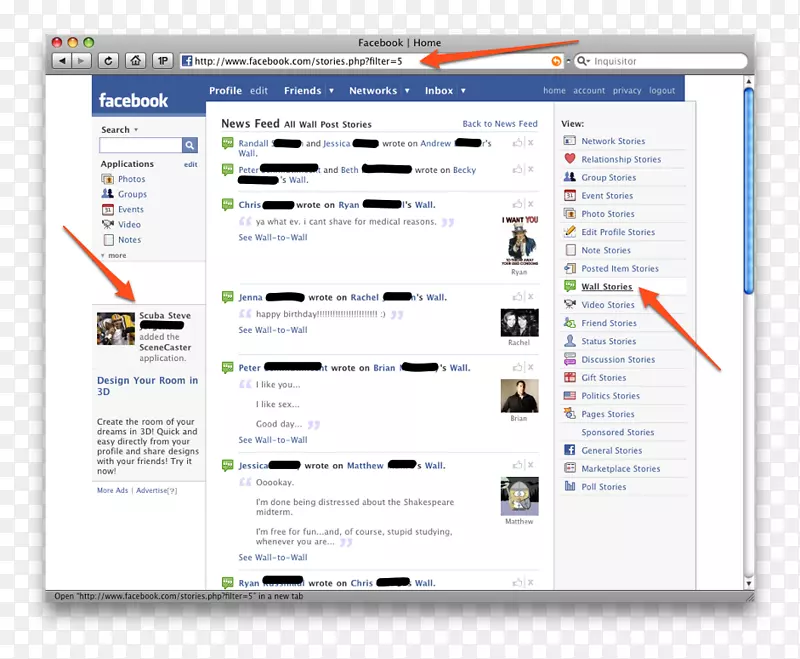The width and height of the screenshot is (800, 659).
Task: Open Profile in top navigation
Action: coord(226,90)
